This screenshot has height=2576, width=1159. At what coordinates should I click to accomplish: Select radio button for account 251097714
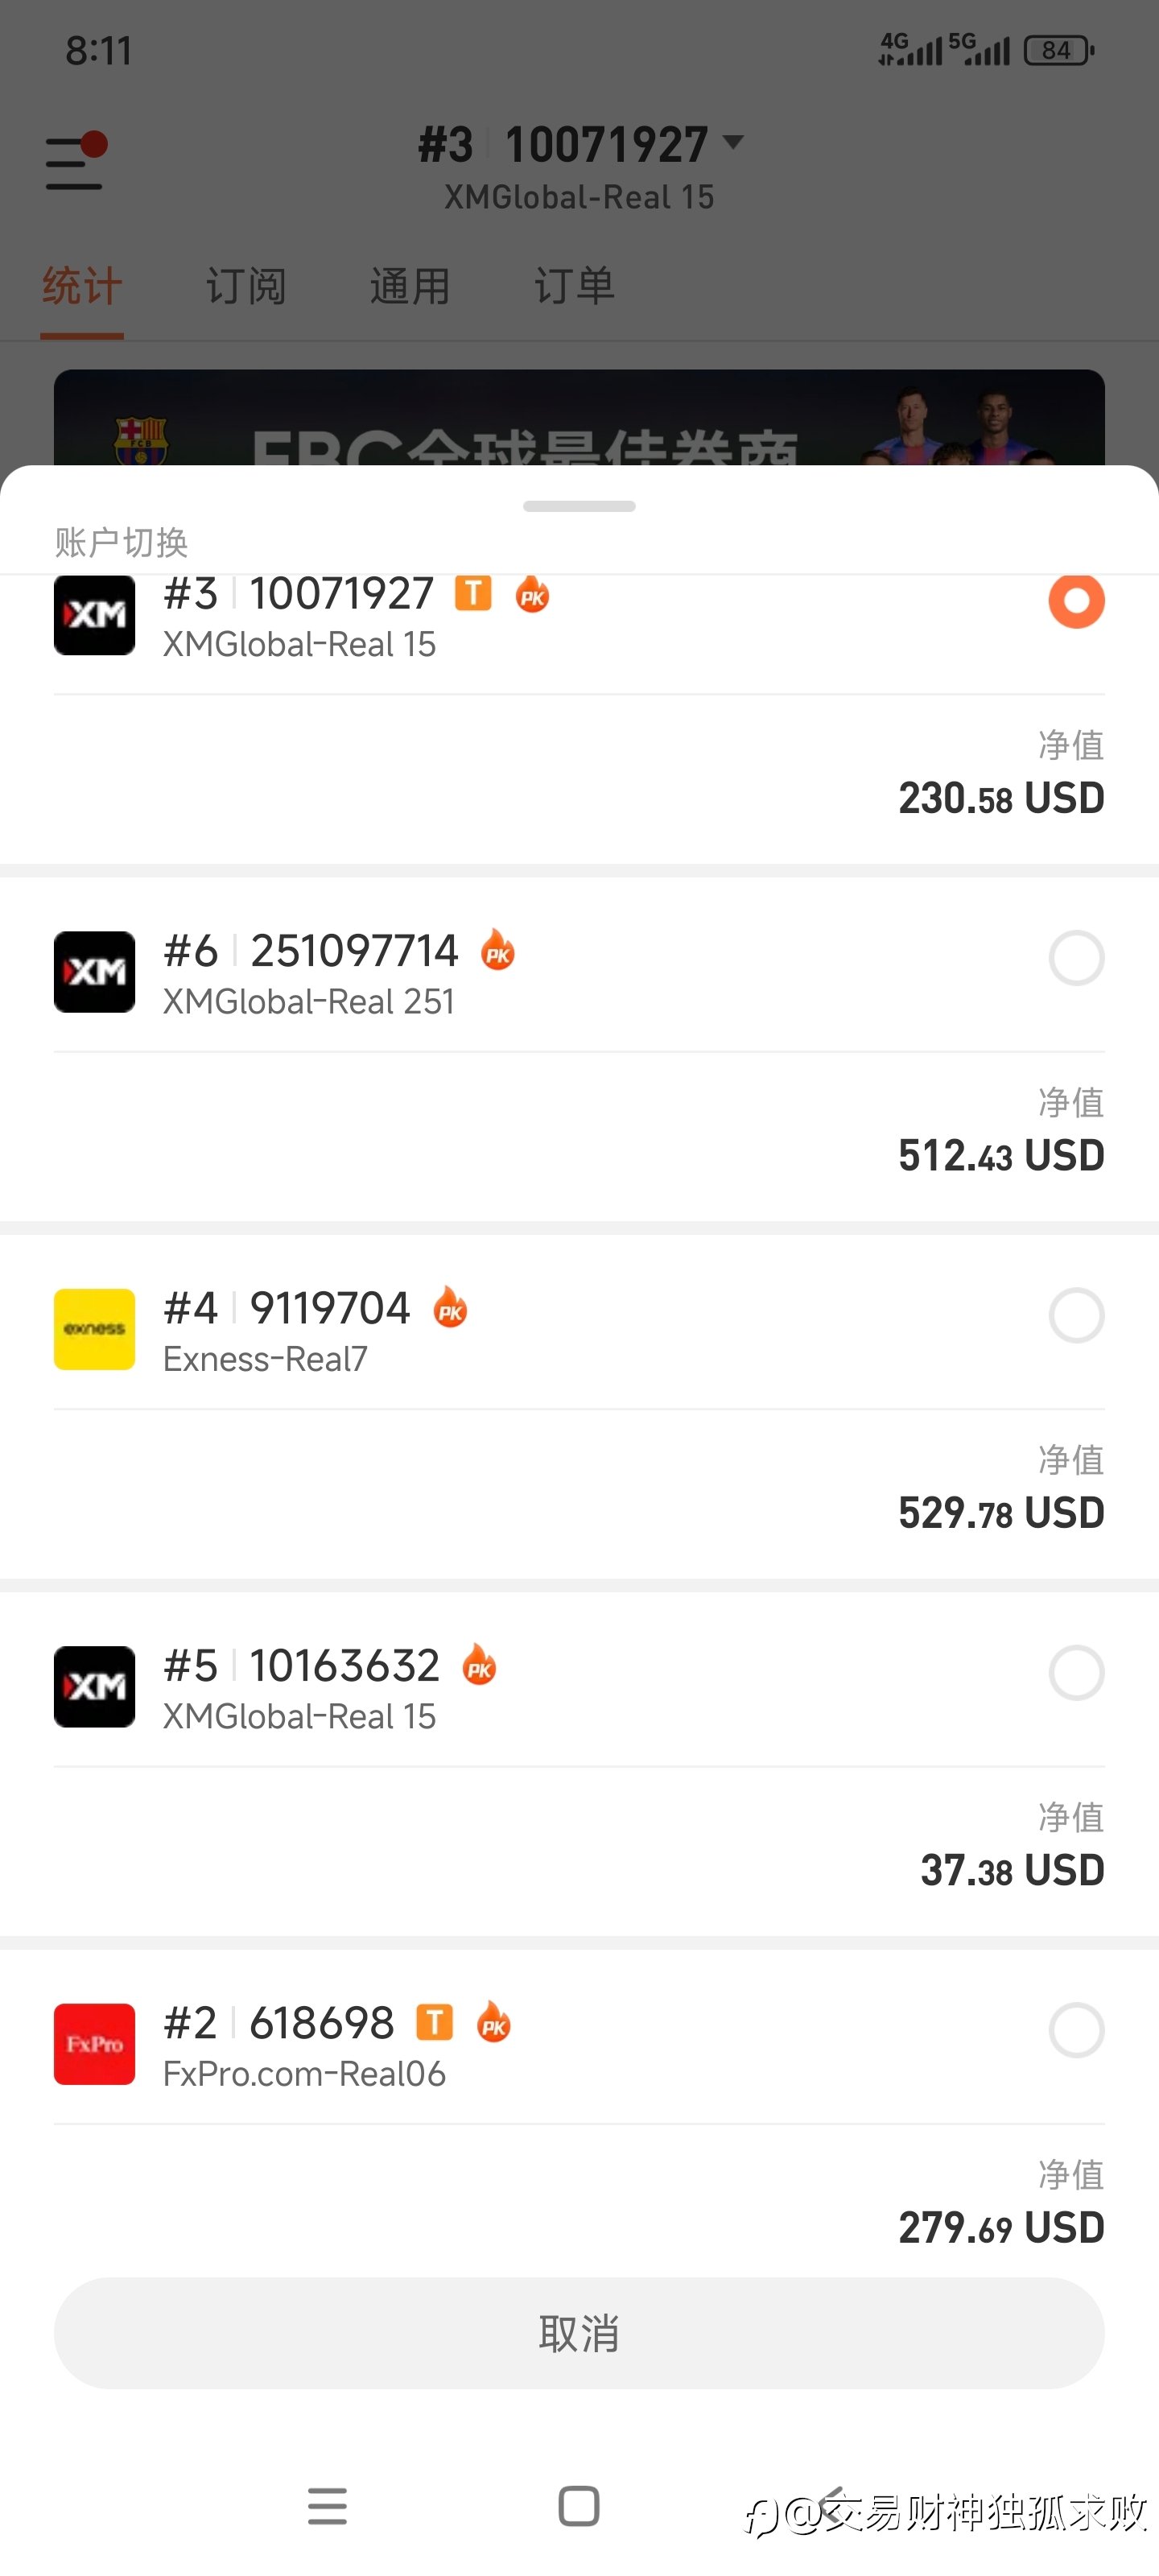pos(1076,958)
